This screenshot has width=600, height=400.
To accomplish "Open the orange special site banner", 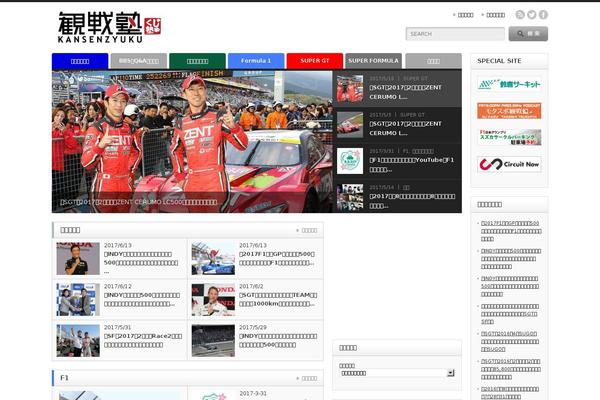I will (509, 111).
